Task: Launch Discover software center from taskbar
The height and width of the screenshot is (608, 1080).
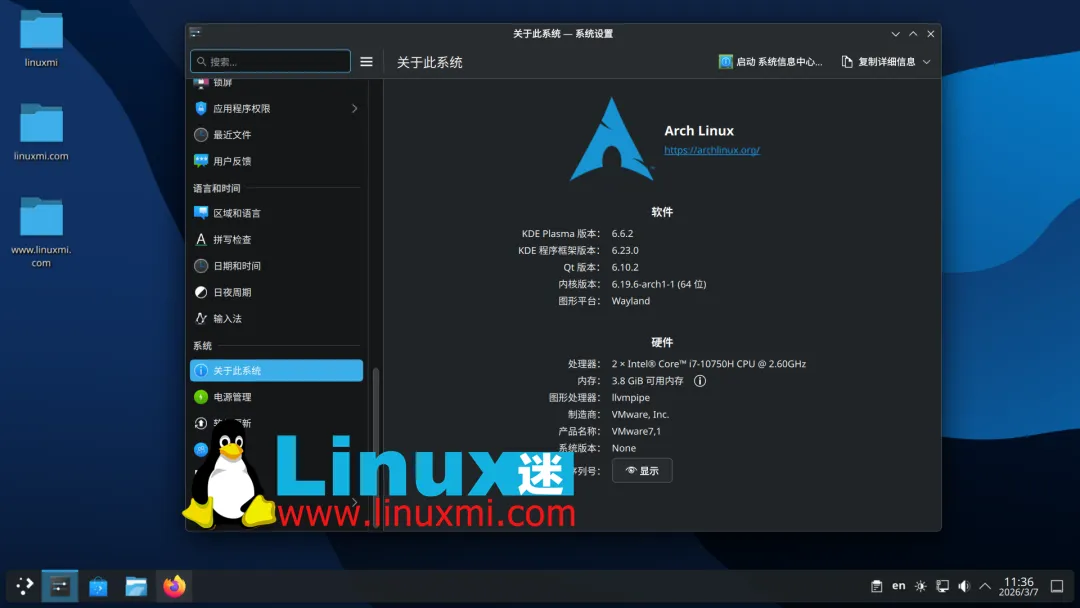Action: click(x=98, y=586)
